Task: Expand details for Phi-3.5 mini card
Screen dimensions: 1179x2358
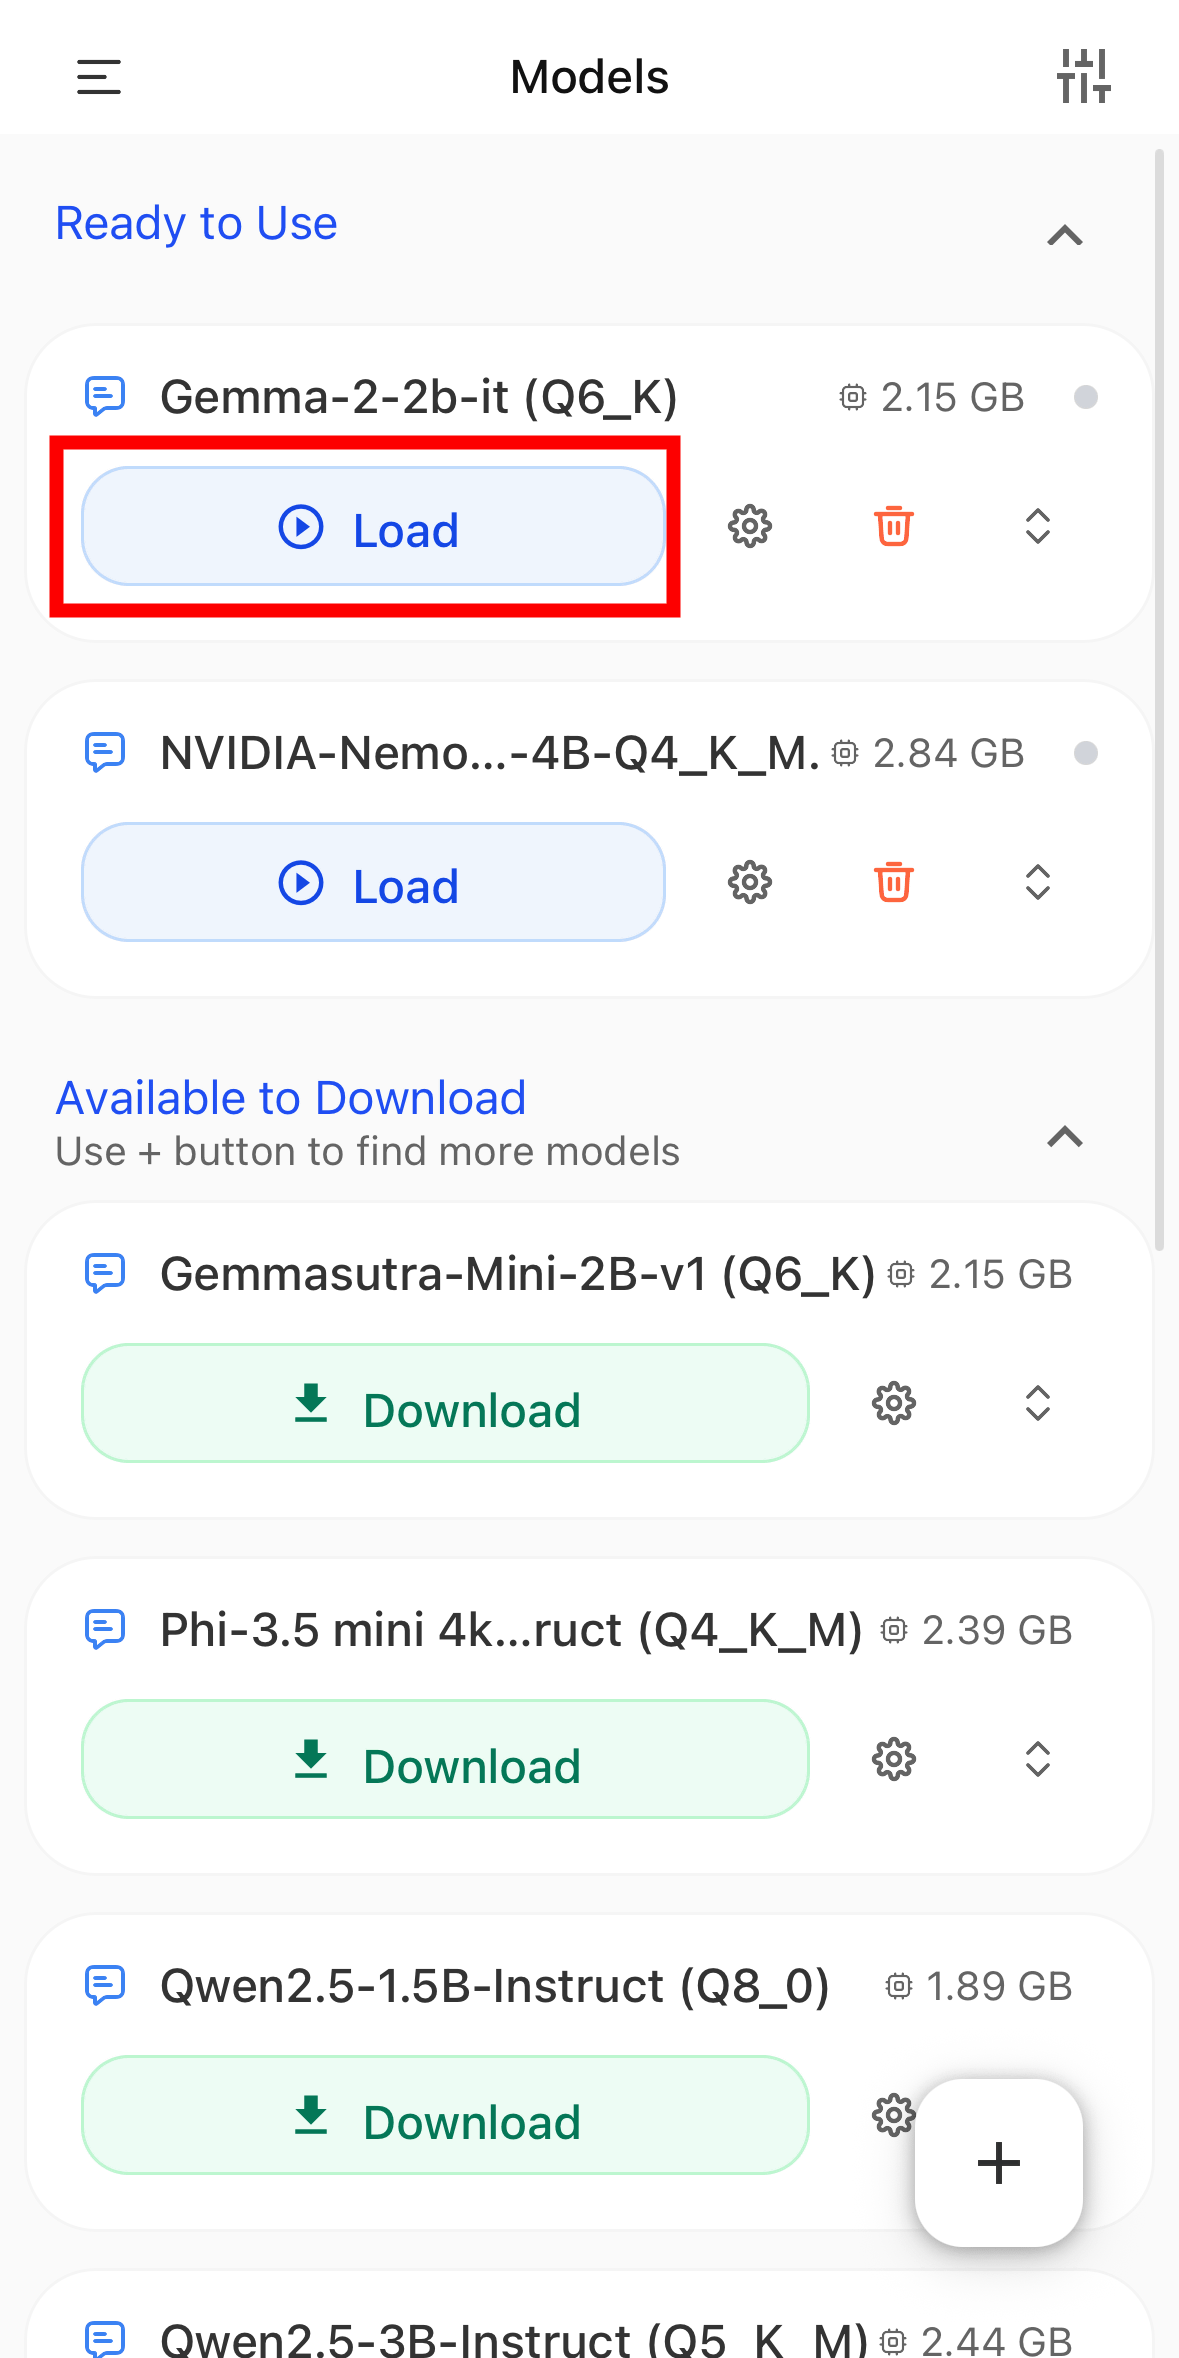Action: pyautogui.click(x=1038, y=1759)
